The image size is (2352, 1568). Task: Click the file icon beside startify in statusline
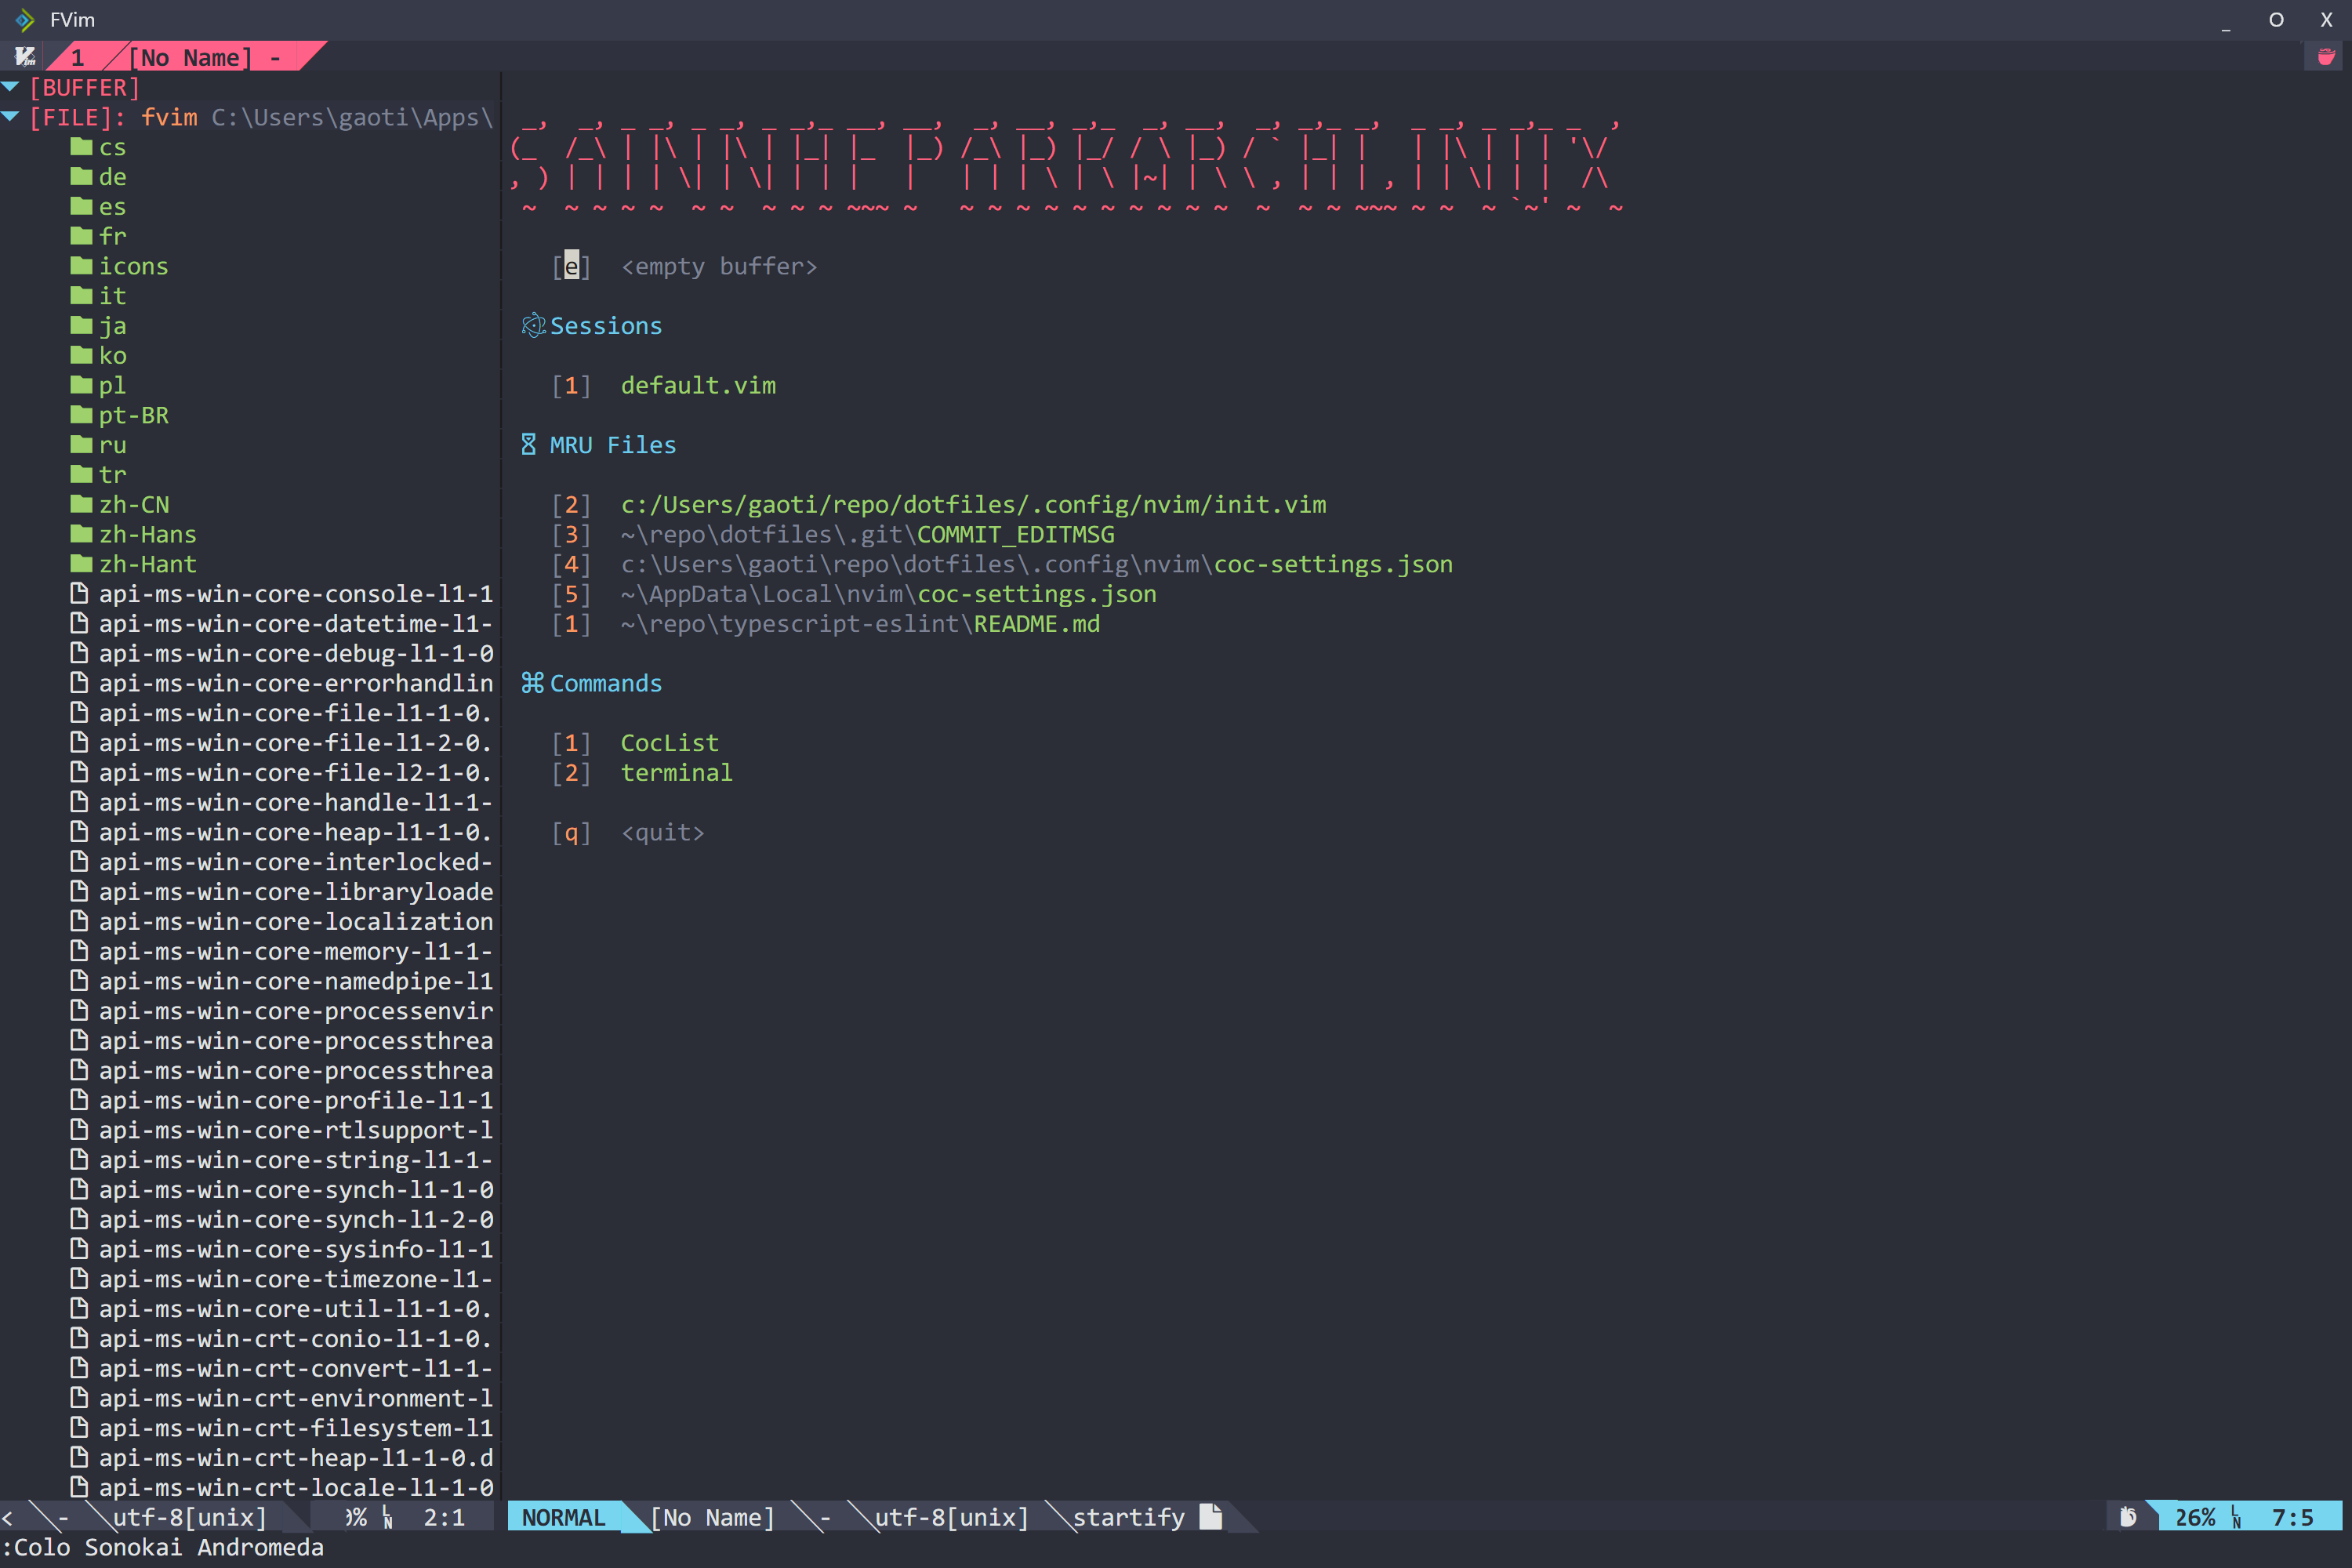1211,1517
